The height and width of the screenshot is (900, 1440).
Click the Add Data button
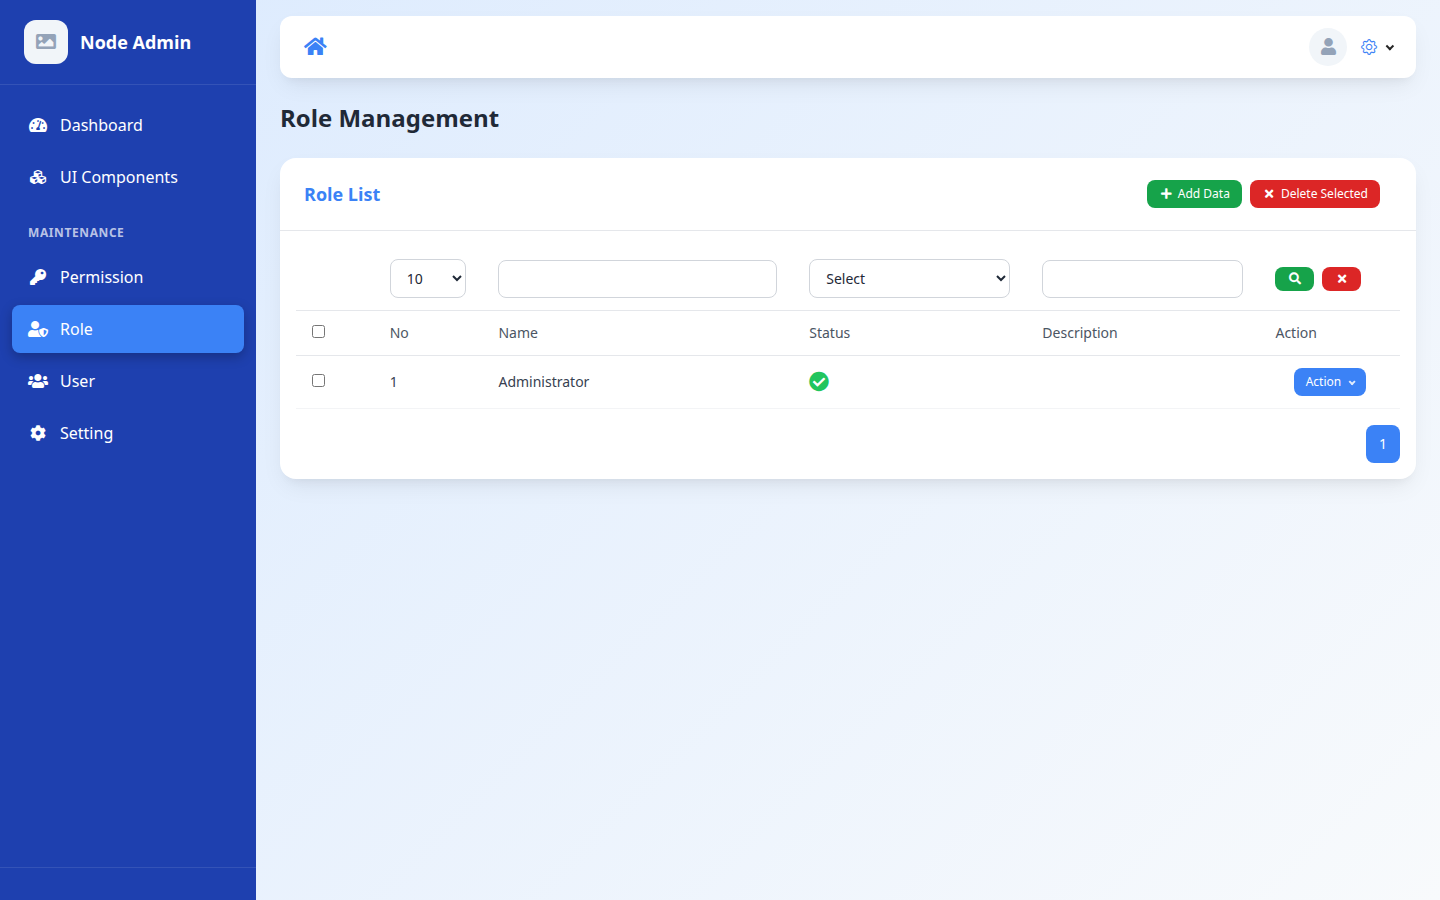click(1194, 194)
